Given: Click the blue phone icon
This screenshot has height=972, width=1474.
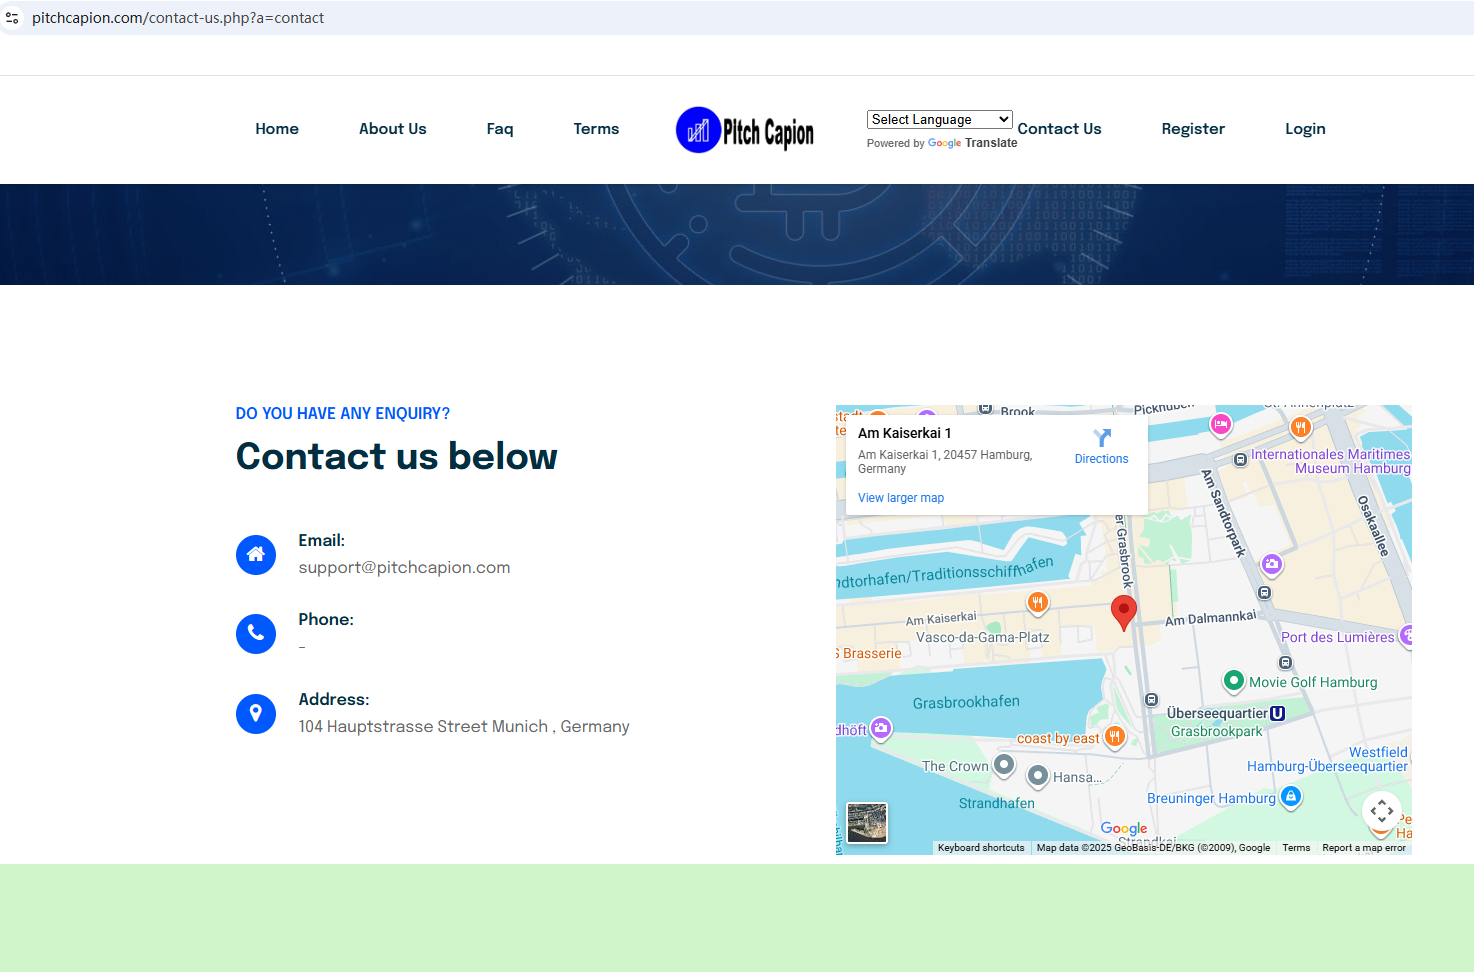Looking at the screenshot, I should [x=256, y=633].
